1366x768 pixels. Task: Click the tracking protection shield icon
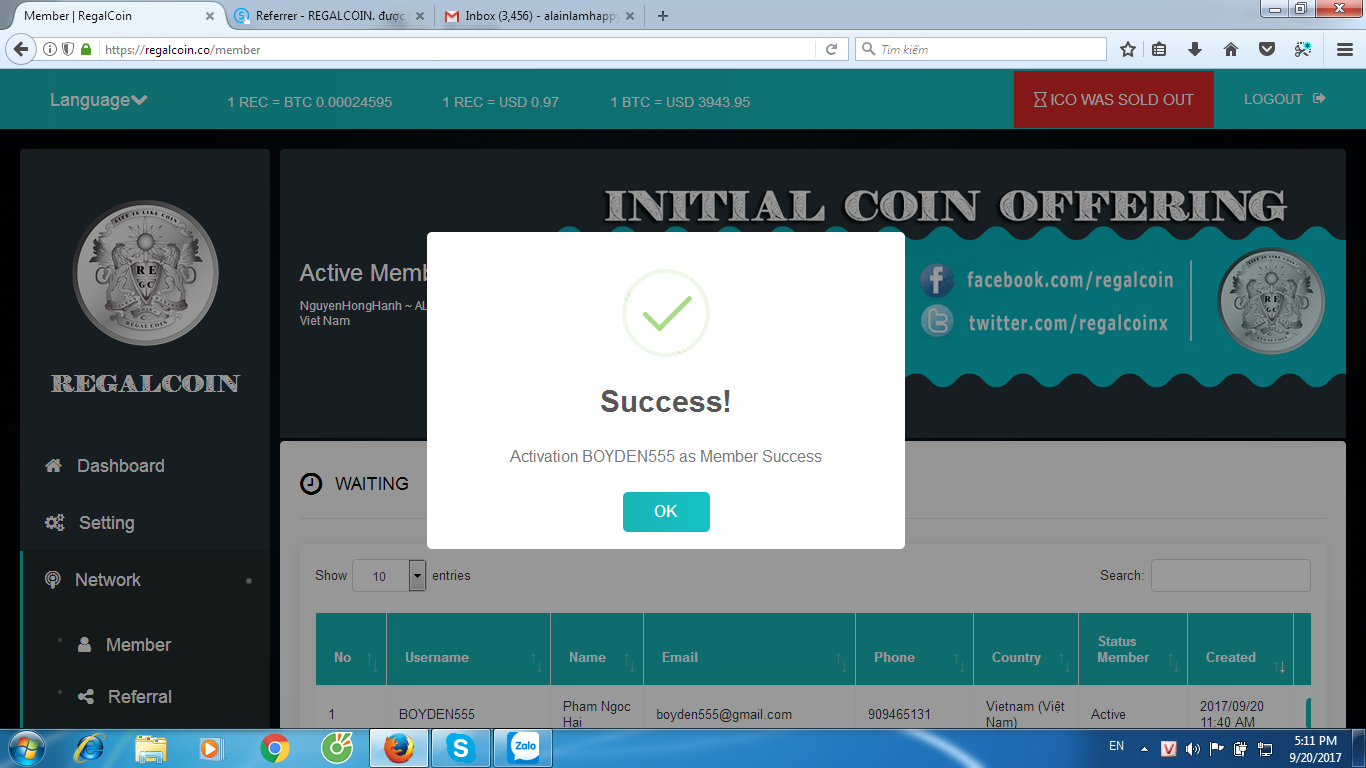pos(68,49)
